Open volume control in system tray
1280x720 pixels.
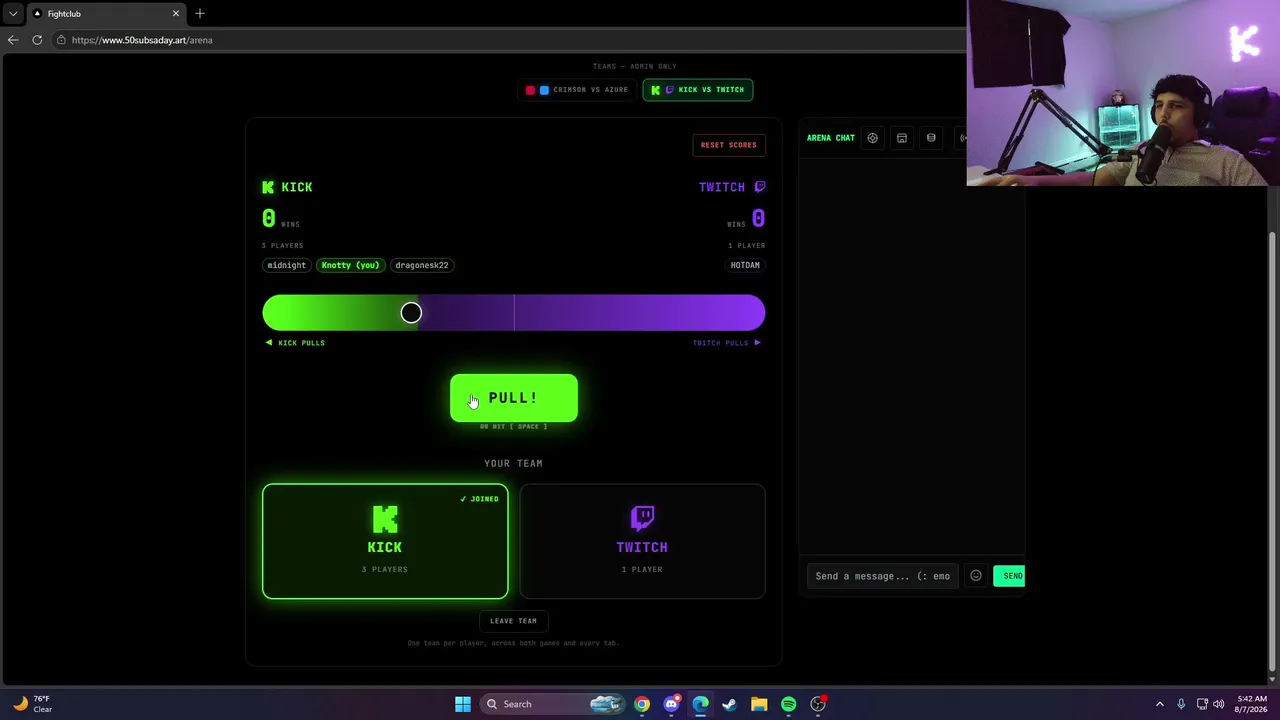pyautogui.click(x=1219, y=704)
